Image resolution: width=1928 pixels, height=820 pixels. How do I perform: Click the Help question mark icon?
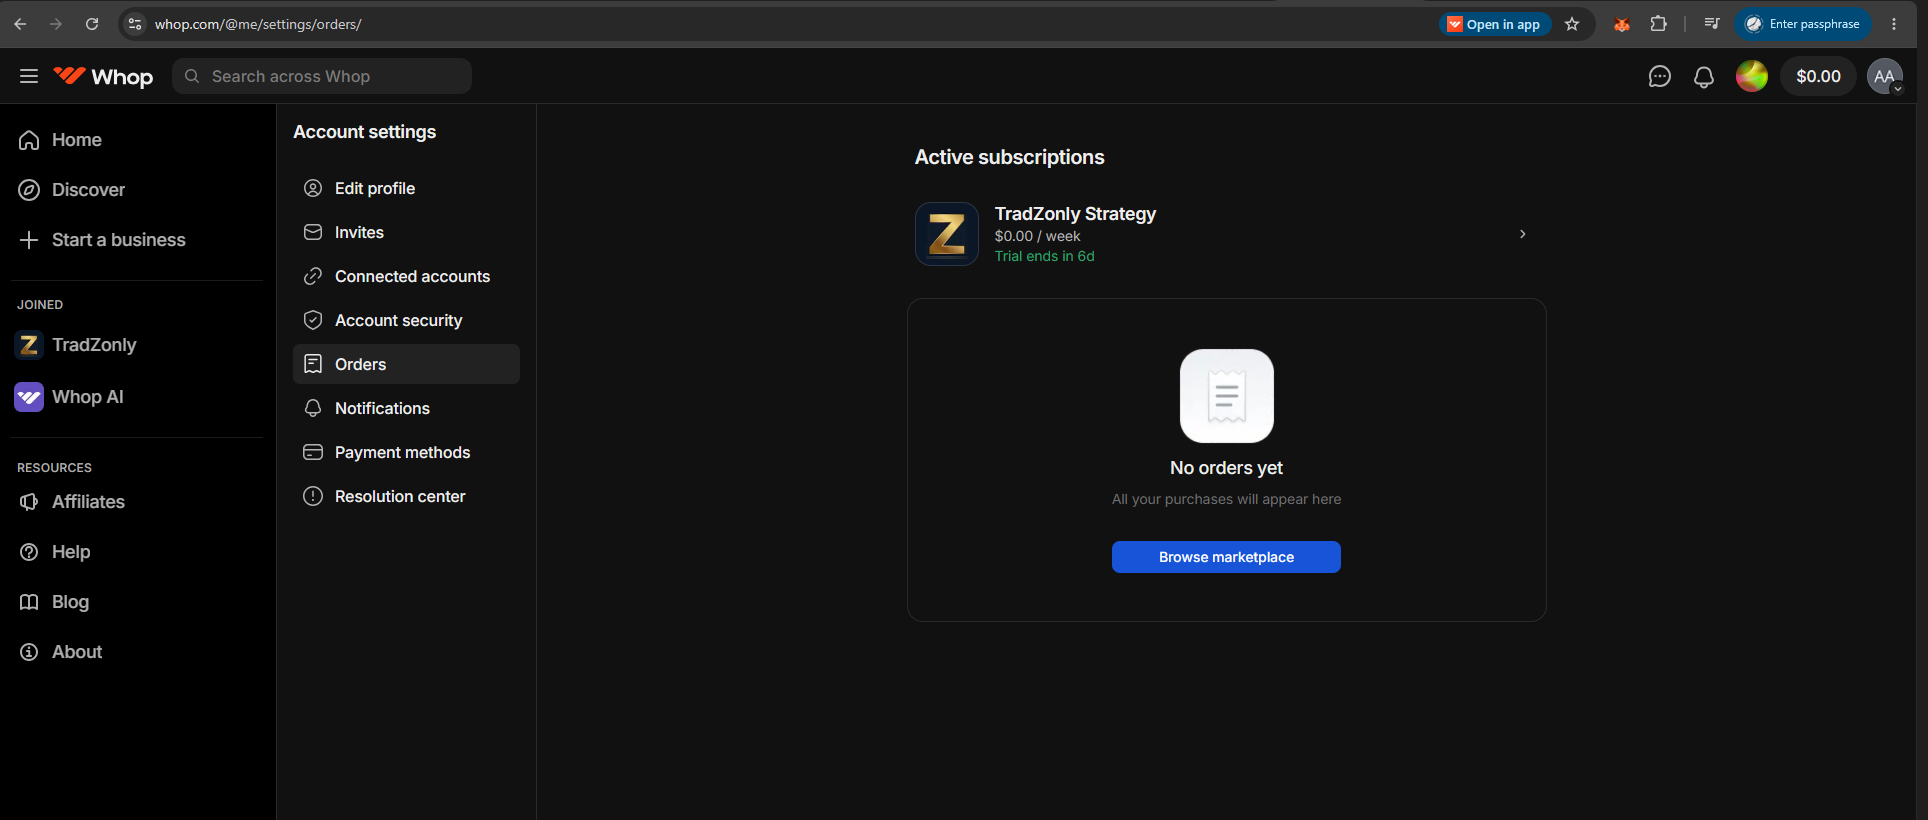(29, 552)
